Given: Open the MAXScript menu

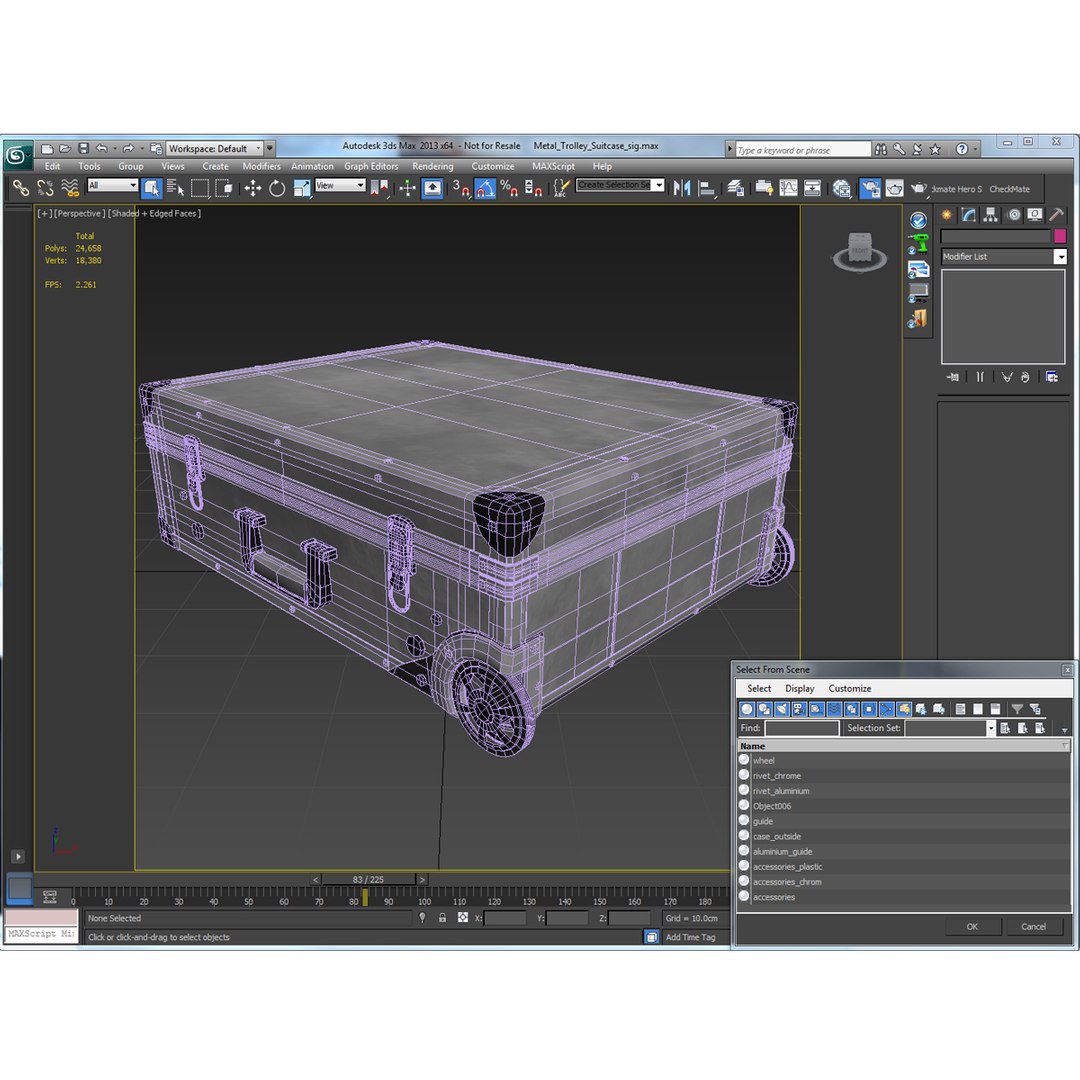Looking at the screenshot, I should click(x=553, y=166).
